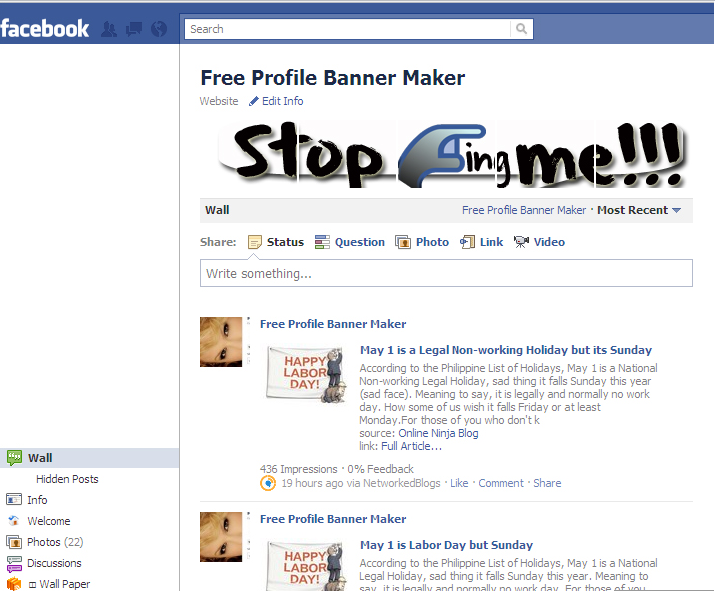
Task: Like the first wall post
Action: [x=459, y=483]
